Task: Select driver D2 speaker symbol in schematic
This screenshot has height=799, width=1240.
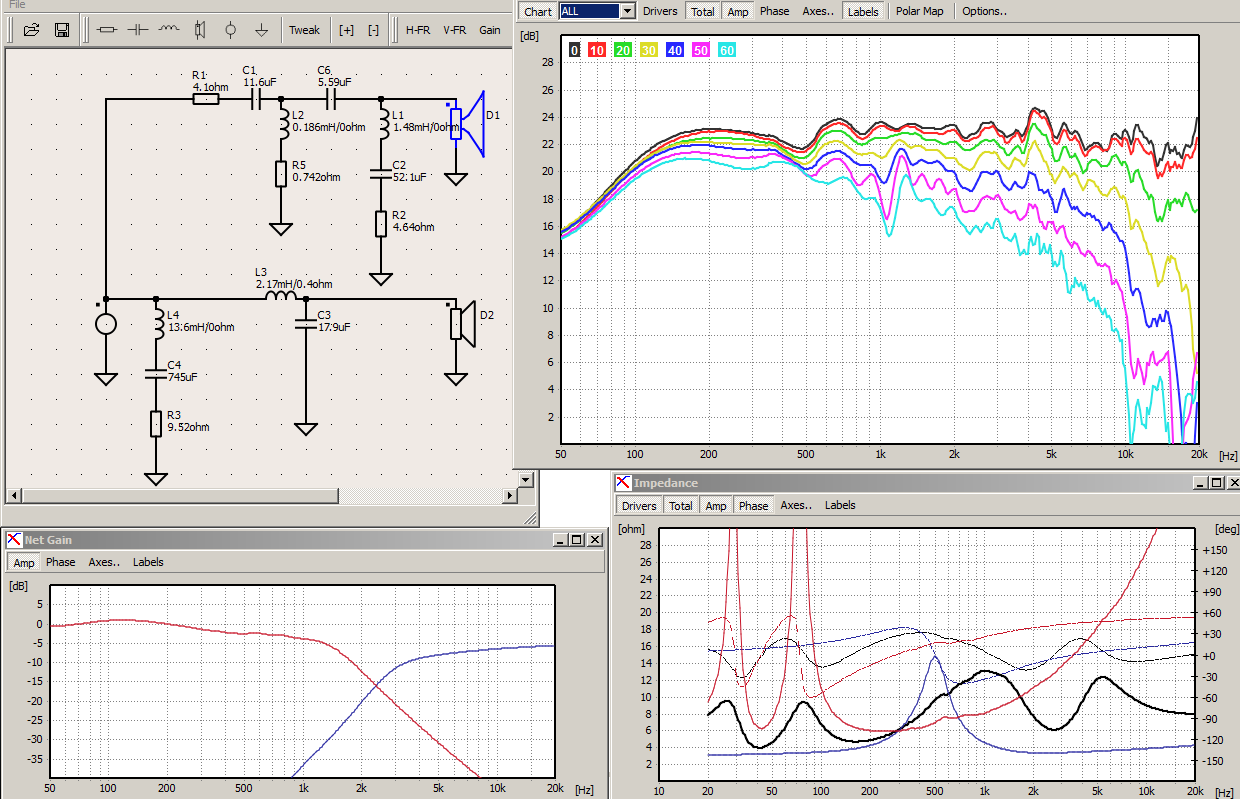Action: pos(464,325)
